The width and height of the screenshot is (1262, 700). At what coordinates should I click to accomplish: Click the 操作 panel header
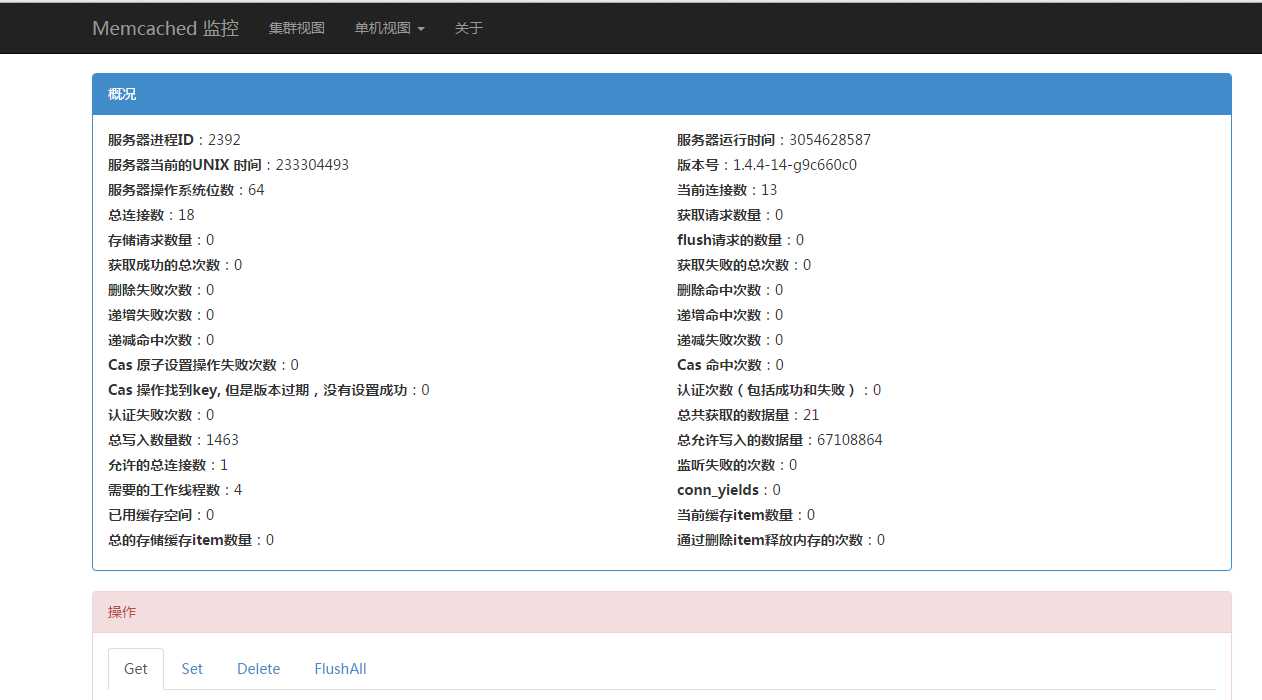click(x=661, y=612)
